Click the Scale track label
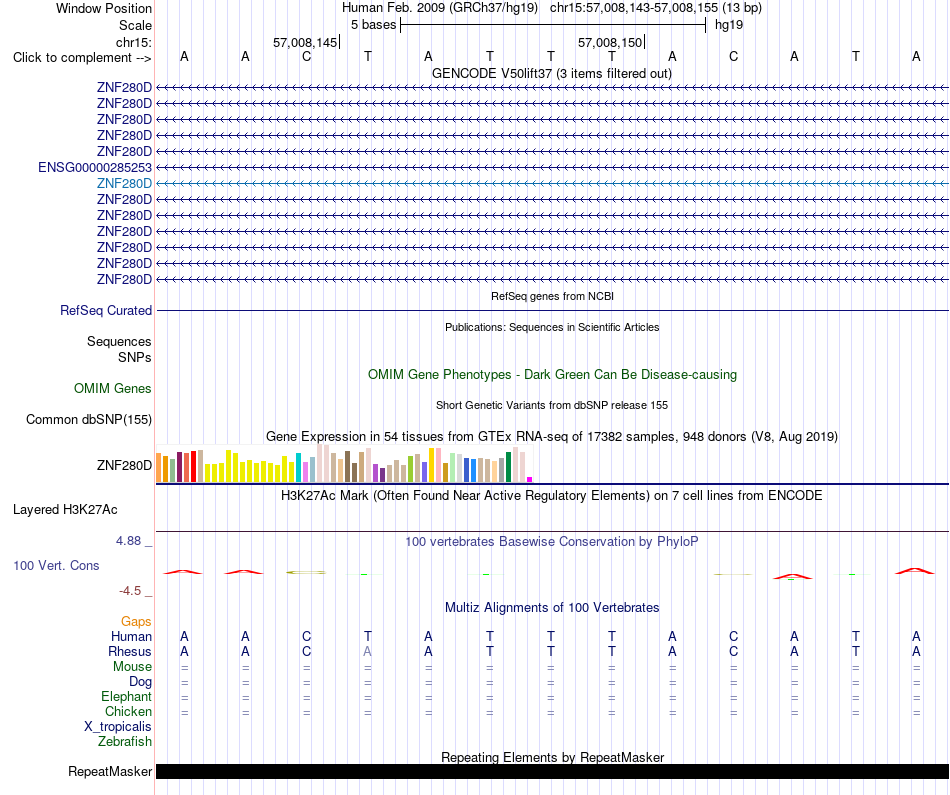Image resolution: width=950 pixels, height=795 pixels. point(135,25)
